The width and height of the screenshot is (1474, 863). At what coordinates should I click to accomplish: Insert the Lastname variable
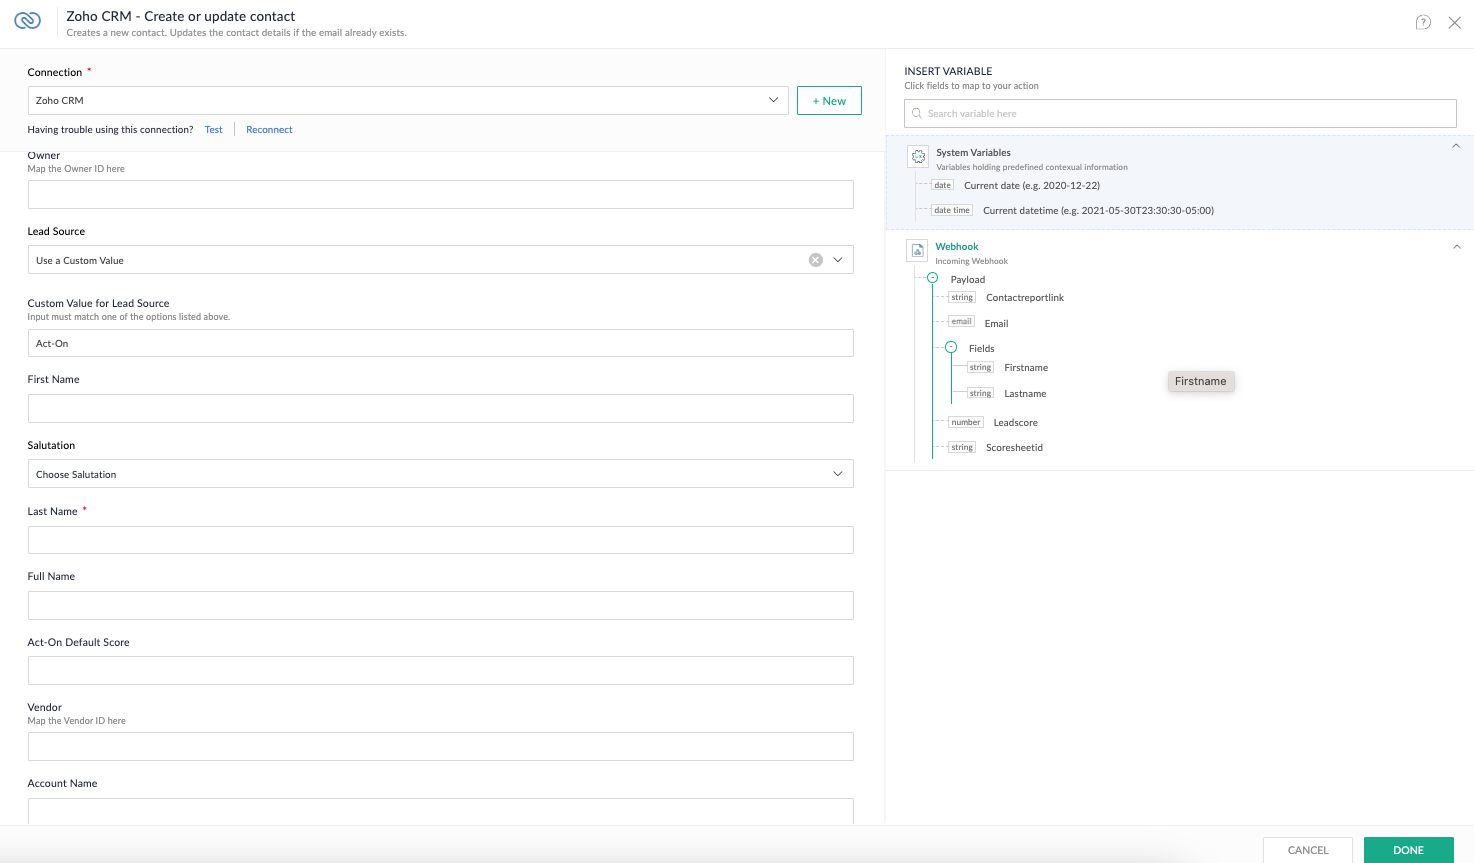click(x=1025, y=394)
